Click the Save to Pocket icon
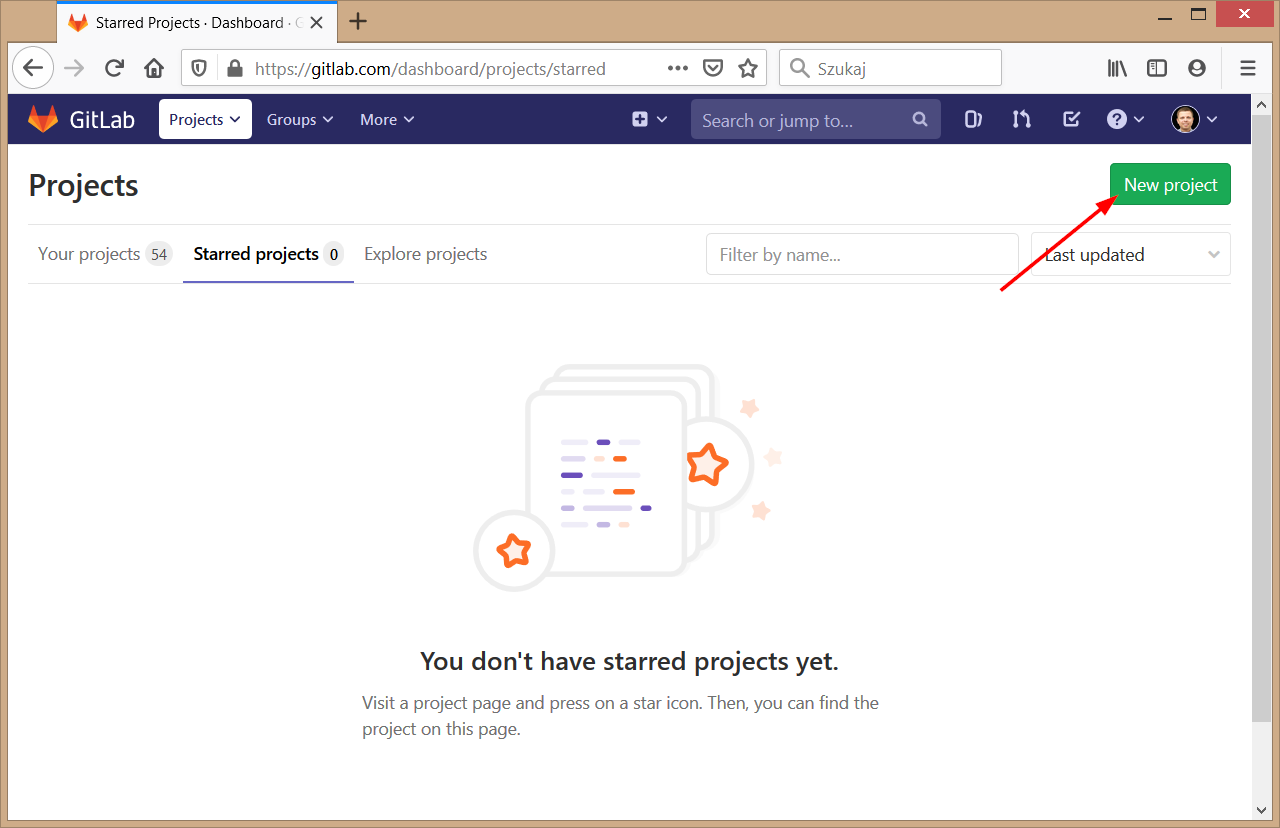1280x828 pixels. pyautogui.click(x=713, y=68)
